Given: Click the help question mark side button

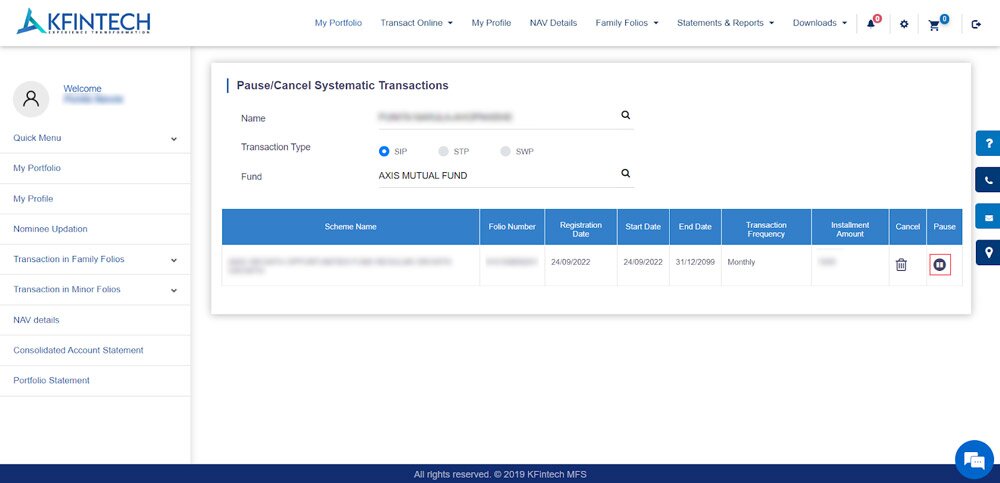Looking at the screenshot, I should tap(988, 144).
